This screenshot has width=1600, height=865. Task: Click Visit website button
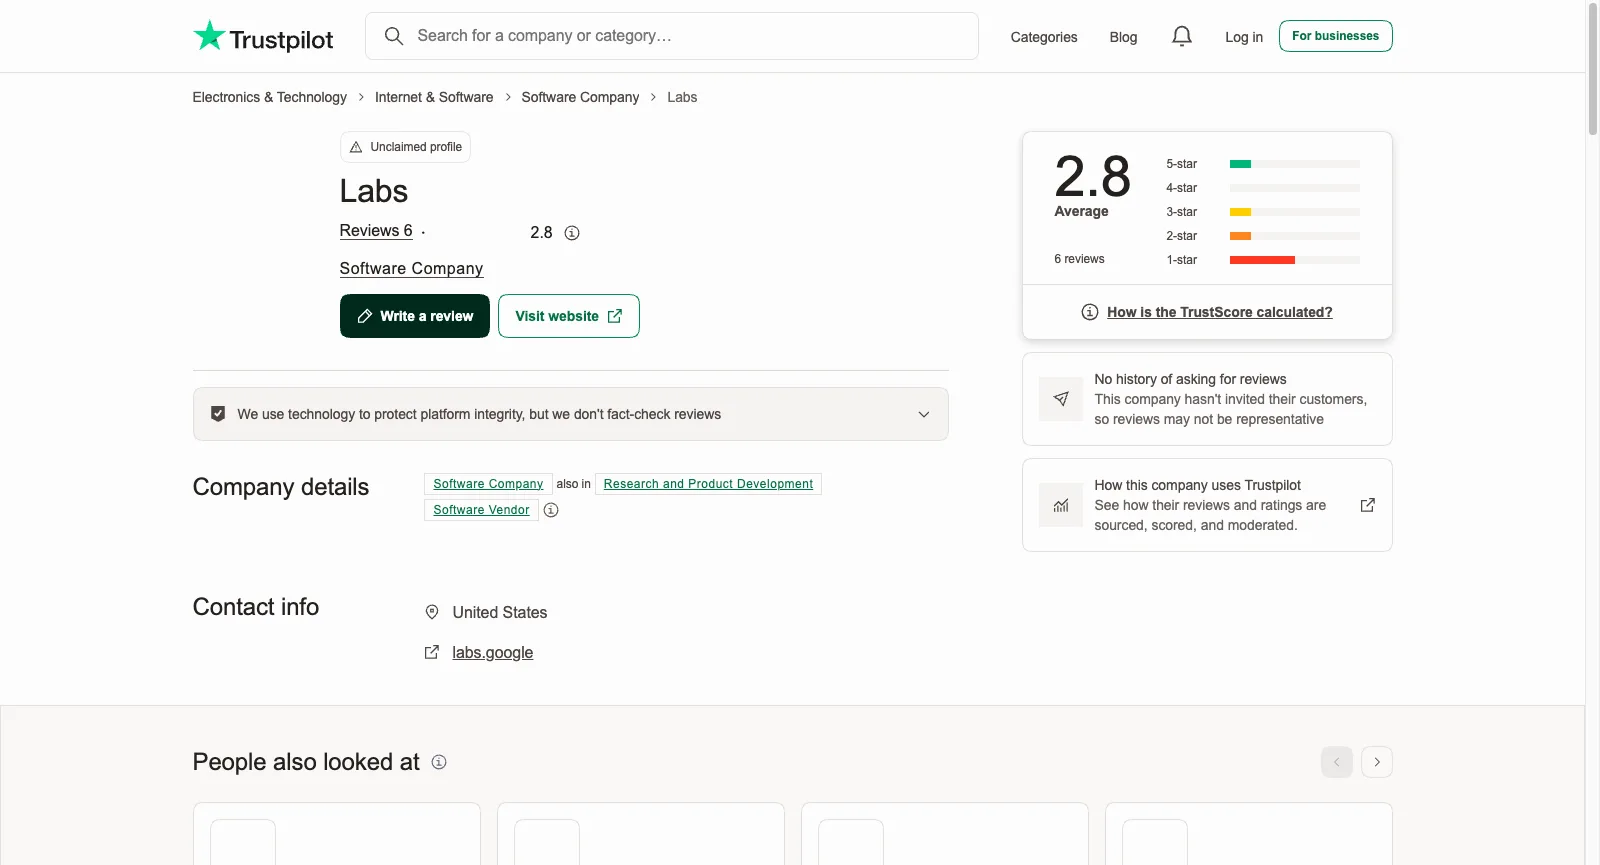[x=569, y=316]
